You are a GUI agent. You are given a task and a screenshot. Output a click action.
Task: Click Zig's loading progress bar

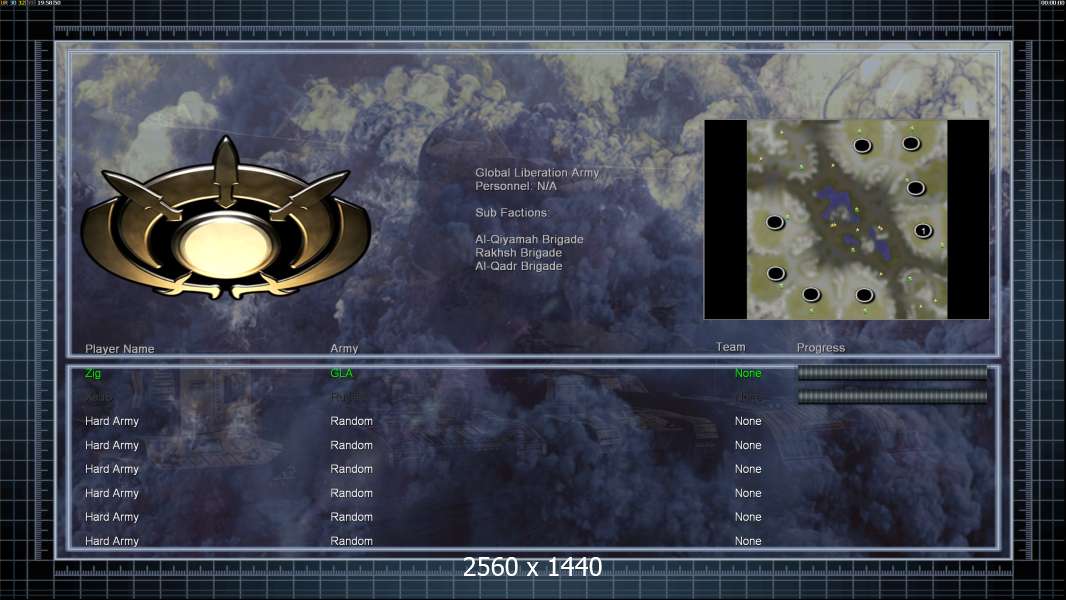tap(892, 372)
